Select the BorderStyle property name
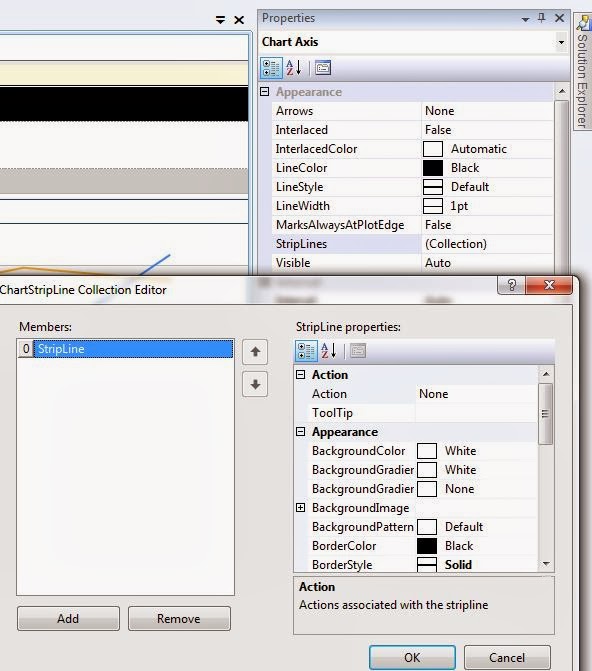Screen dimensions: 592x671 click(342, 565)
